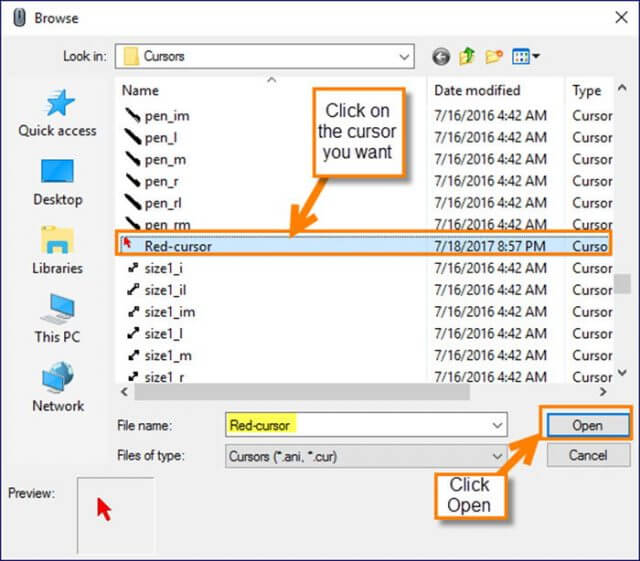Click the red cursor preview image
The image size is (640, 561).
104,509
